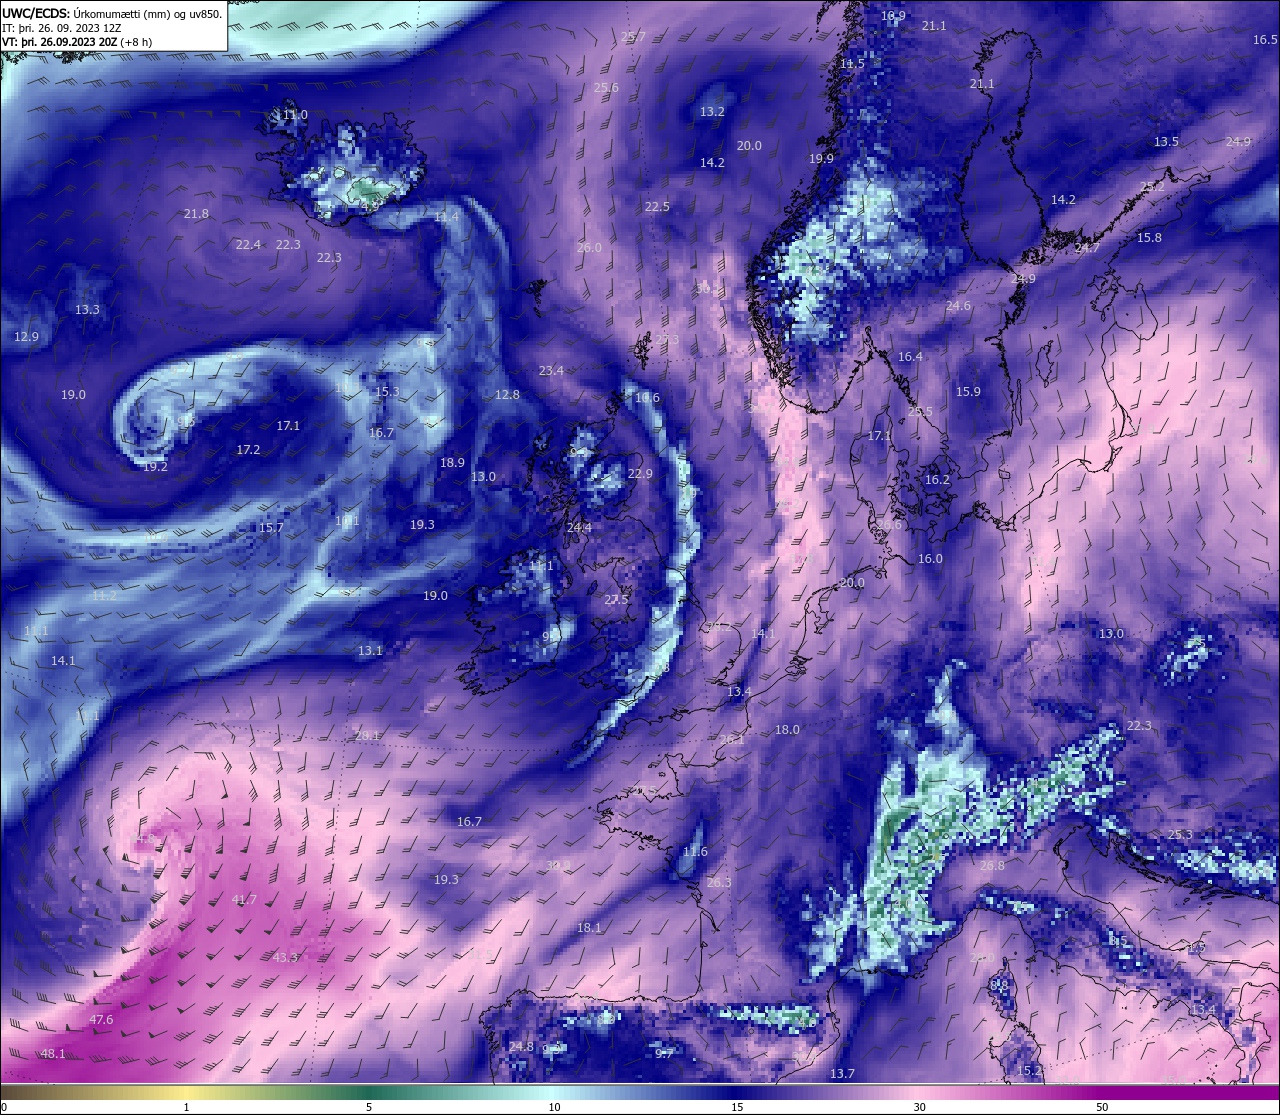Viewport: 1280px width, 1115px height.
Task: Click the 16.4 map value
Action: pos(910,357)
